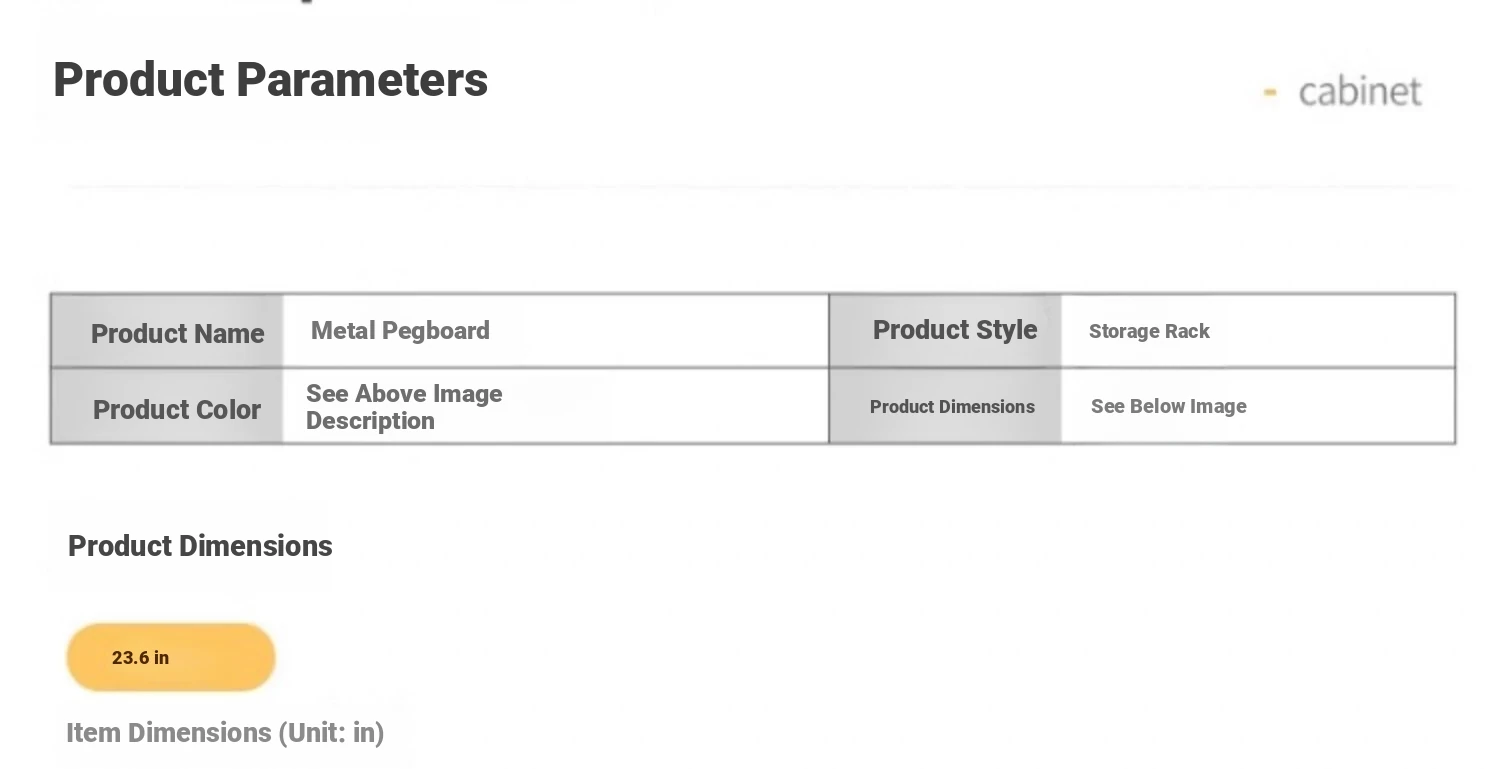Click the word Description in the color value

click(x=370, y=421)
